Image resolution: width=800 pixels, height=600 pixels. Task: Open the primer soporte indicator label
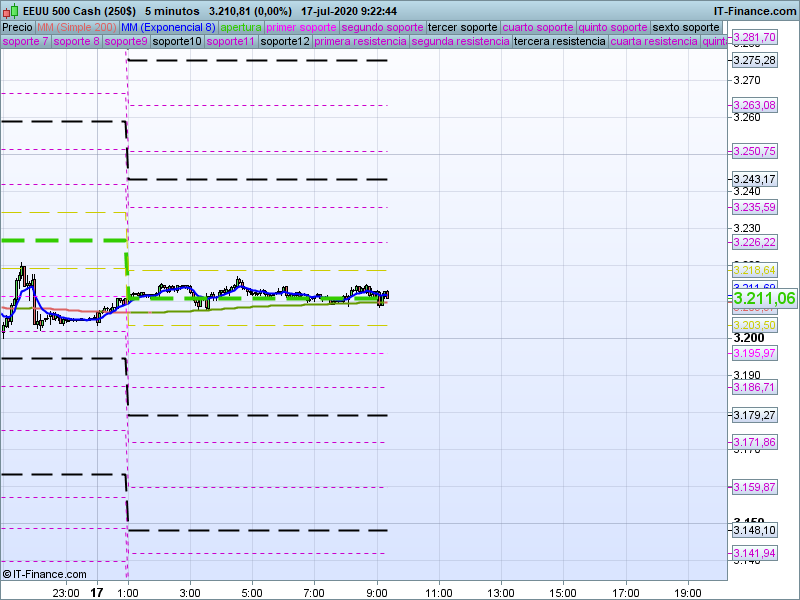click(302, 27)
